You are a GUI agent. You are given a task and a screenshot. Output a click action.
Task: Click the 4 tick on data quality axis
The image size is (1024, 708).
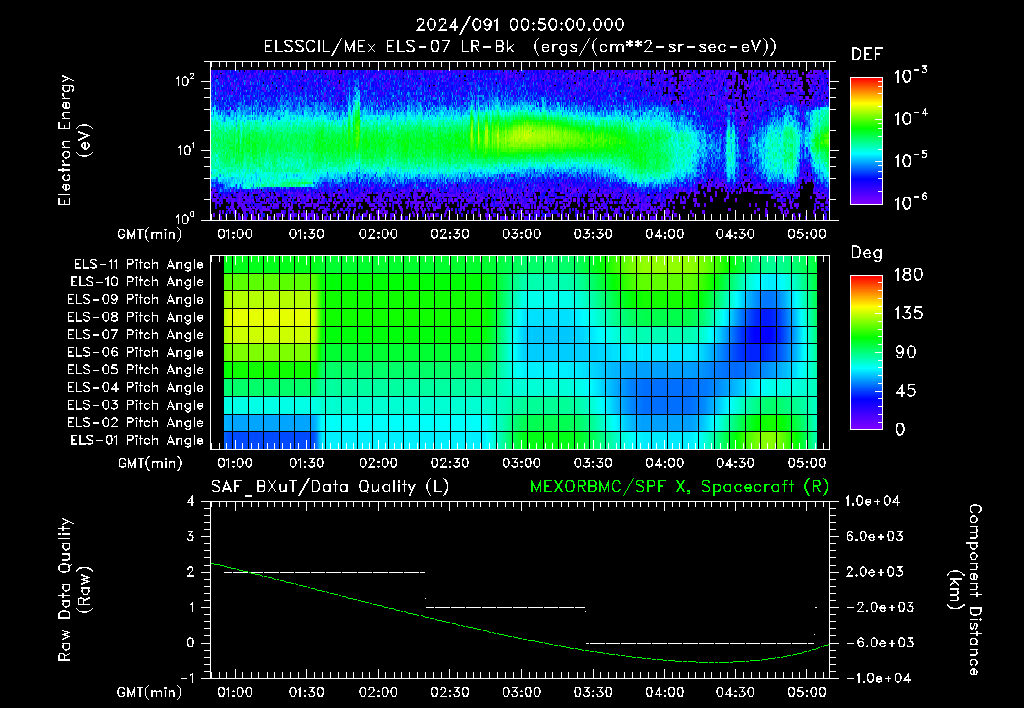click(191, 501)
